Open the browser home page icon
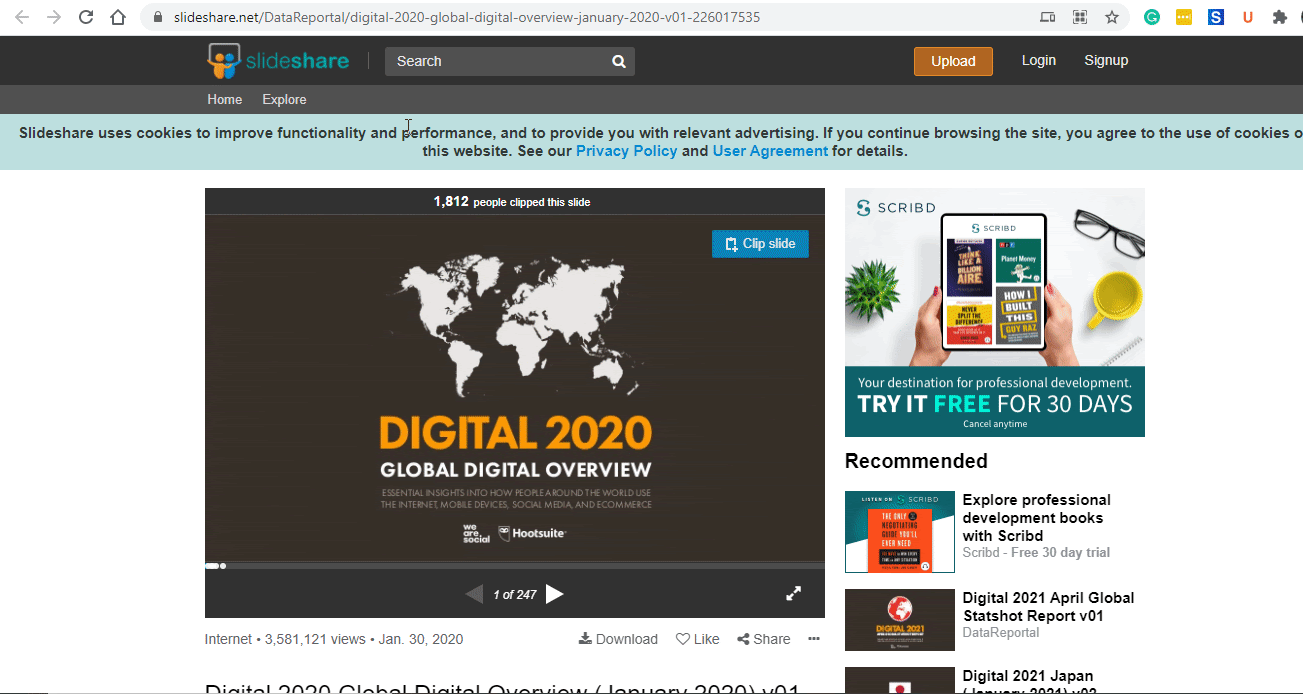 click(118, 17)
